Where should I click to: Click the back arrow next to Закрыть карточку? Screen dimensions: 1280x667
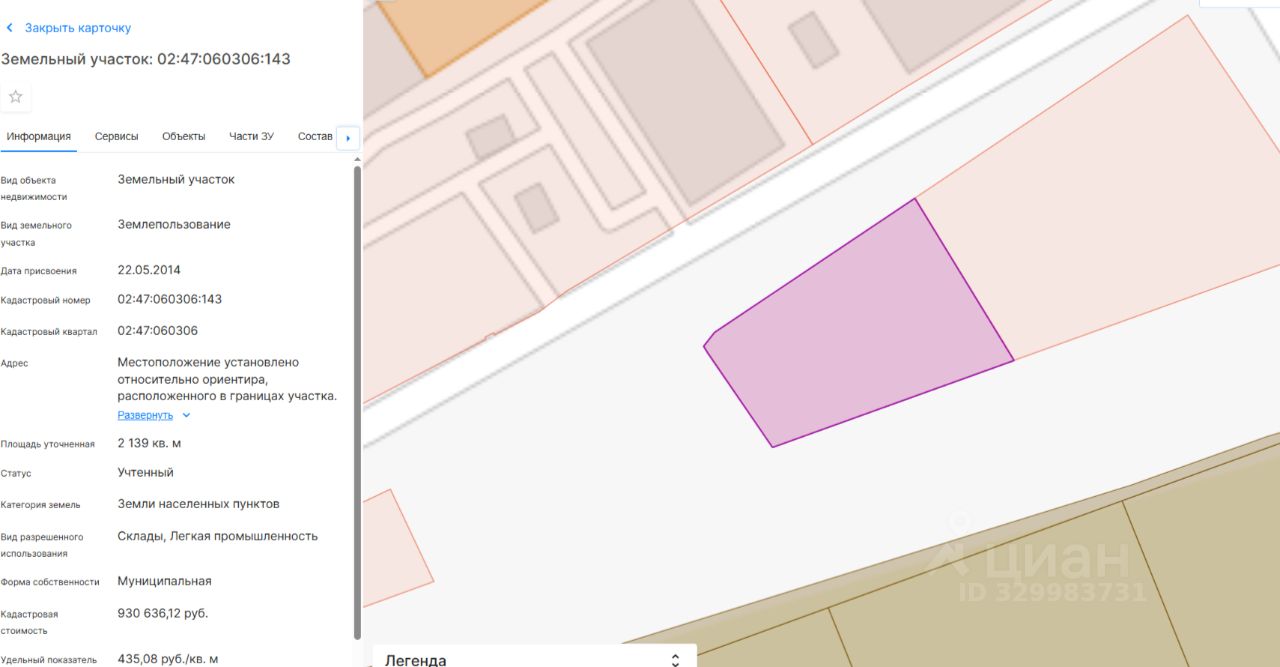click(x=10, y=28)
